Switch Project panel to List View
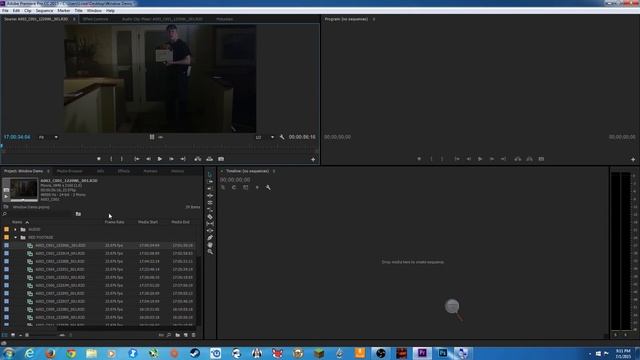This screenshot has width=640, height=360. tap(5, 335)
